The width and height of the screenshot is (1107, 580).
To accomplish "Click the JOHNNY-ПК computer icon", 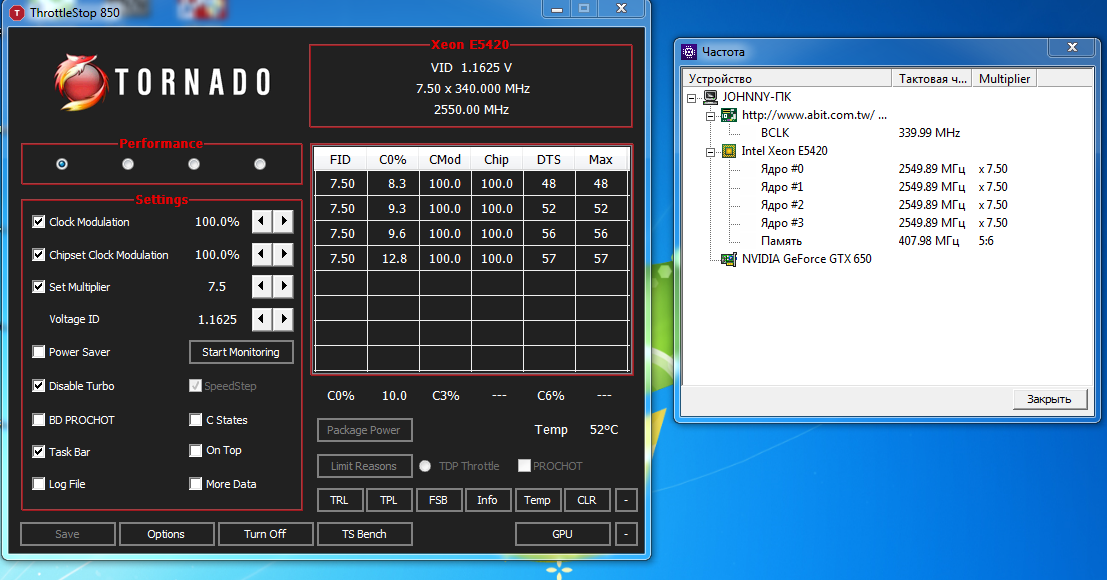I will 710,97.
